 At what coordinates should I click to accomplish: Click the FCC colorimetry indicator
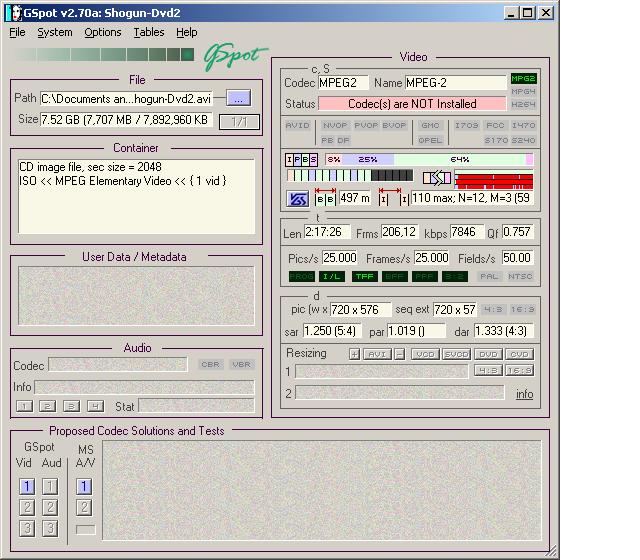(495, 125)
